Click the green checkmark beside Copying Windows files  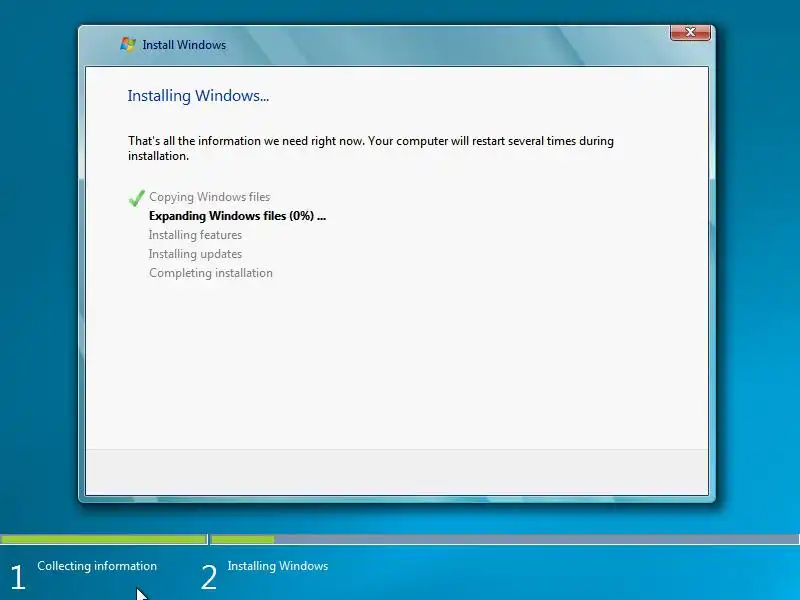coord(136,197)
